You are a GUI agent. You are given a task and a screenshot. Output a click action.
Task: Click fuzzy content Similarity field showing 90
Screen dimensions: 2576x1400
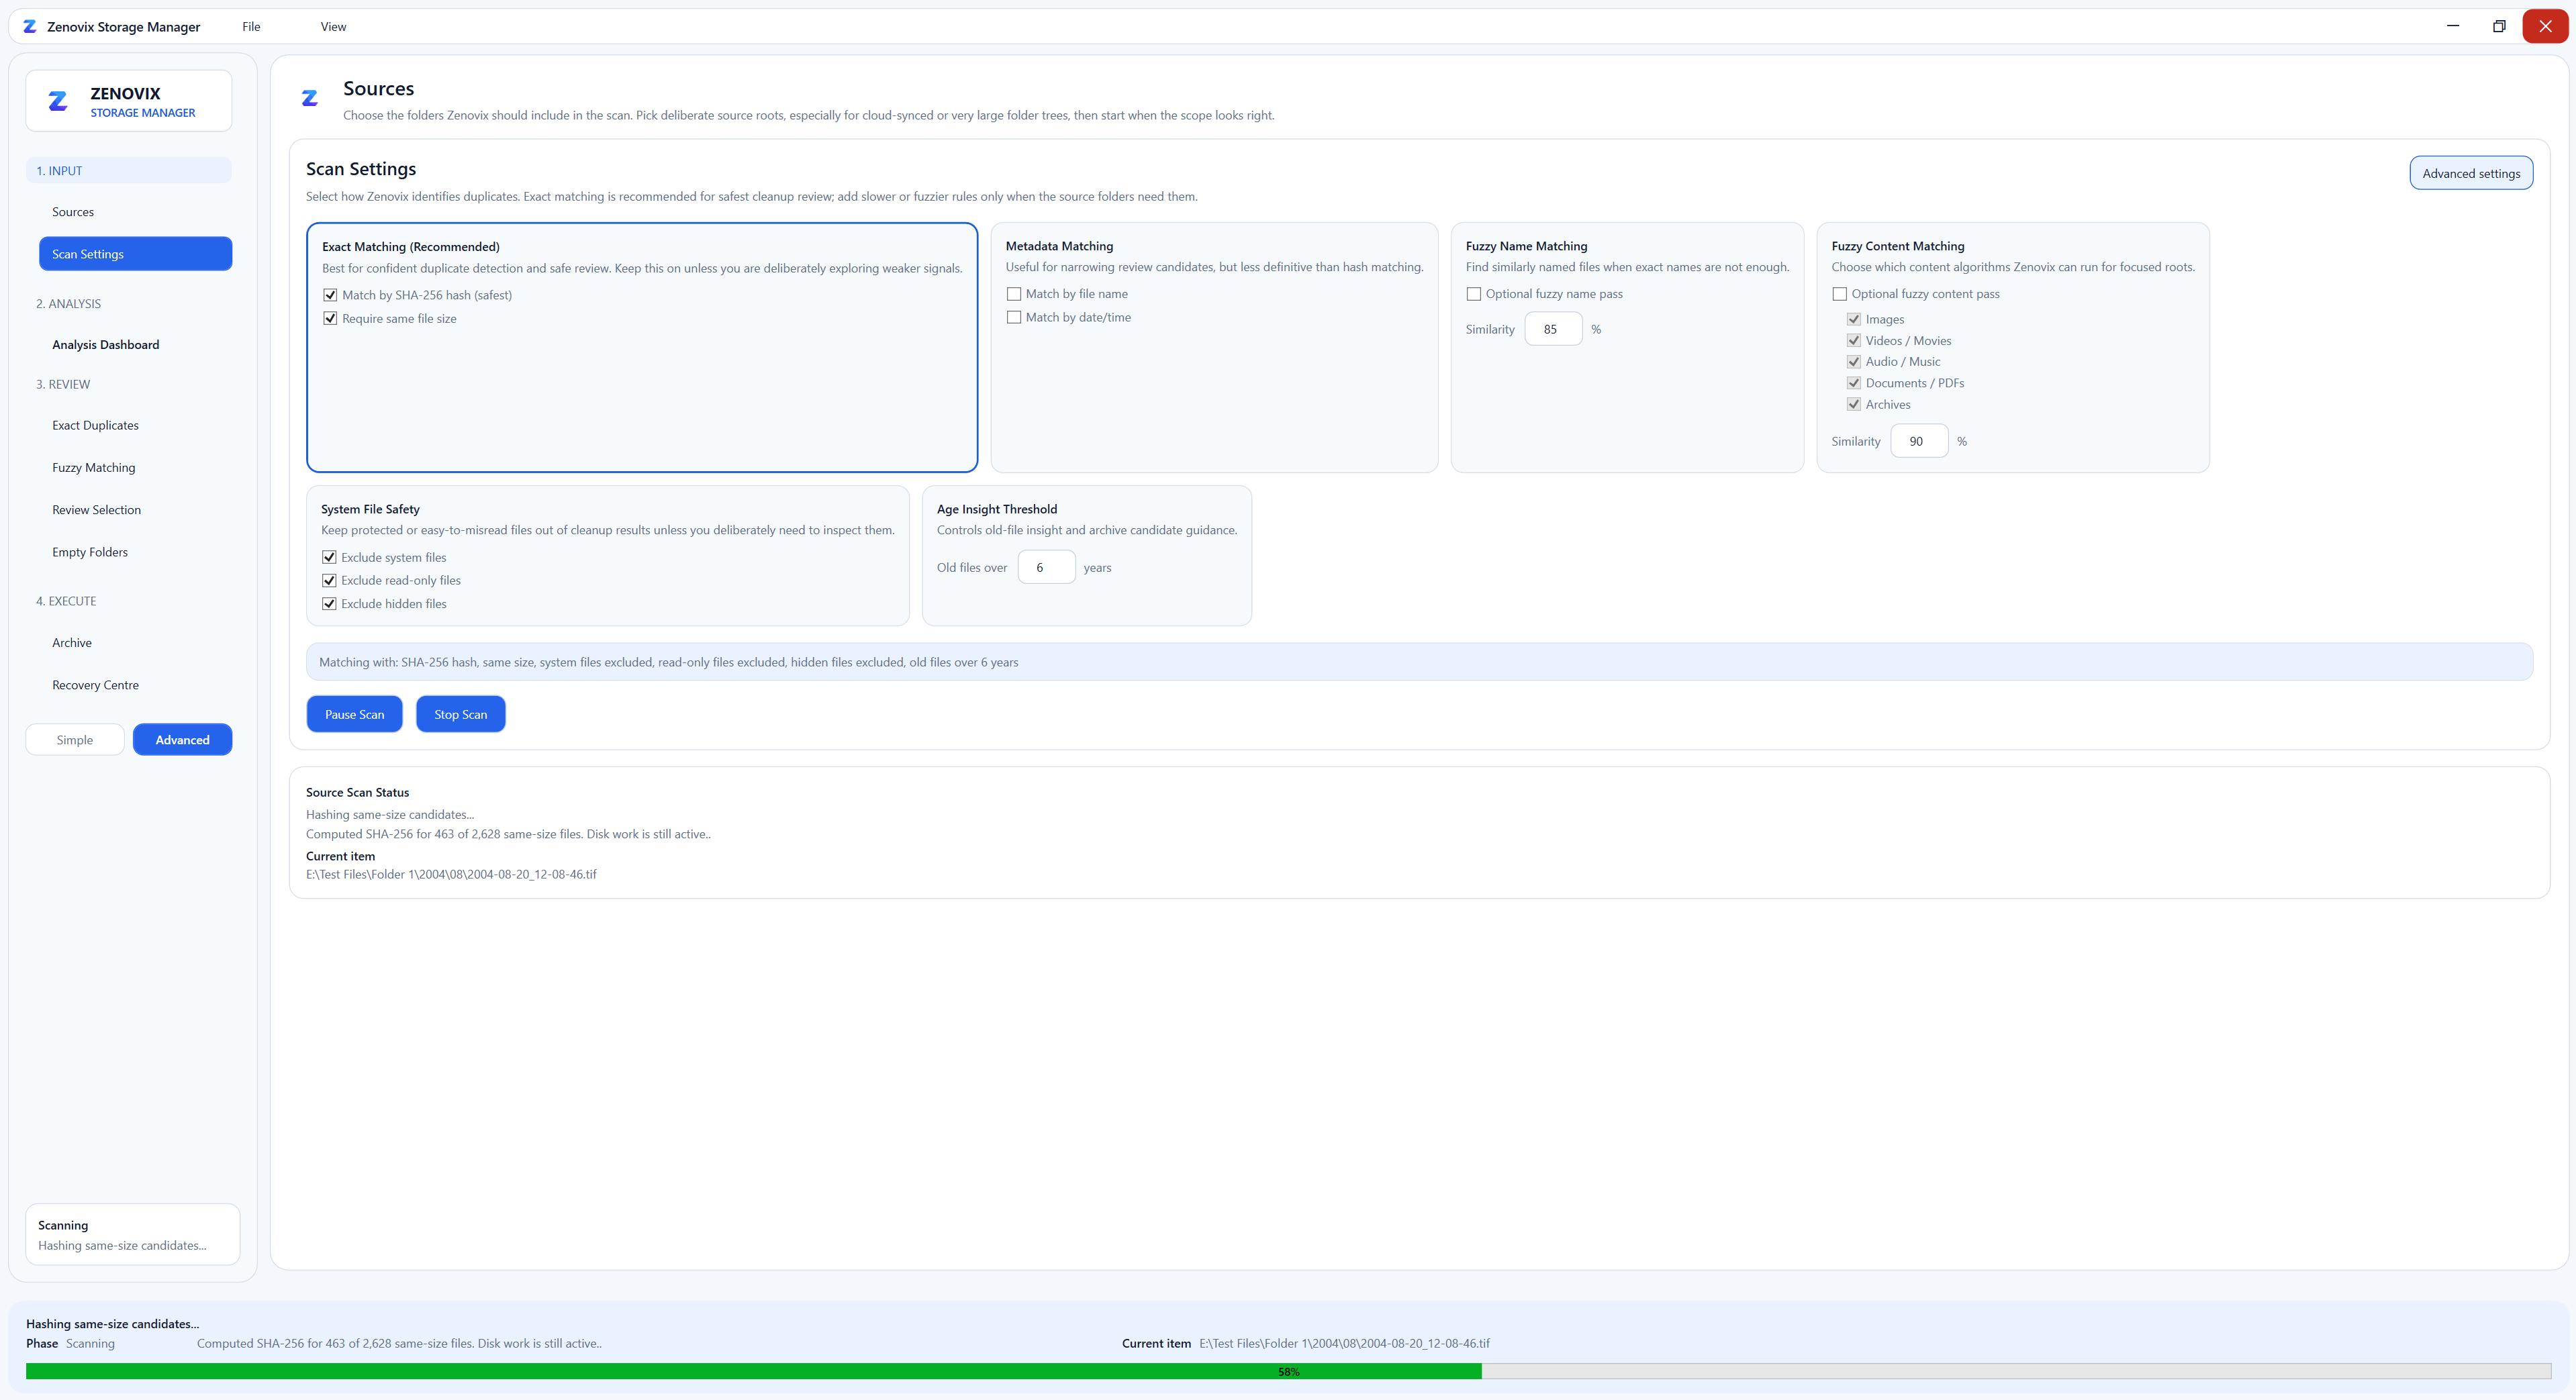pyautogui.click(x=1919, y=441)
